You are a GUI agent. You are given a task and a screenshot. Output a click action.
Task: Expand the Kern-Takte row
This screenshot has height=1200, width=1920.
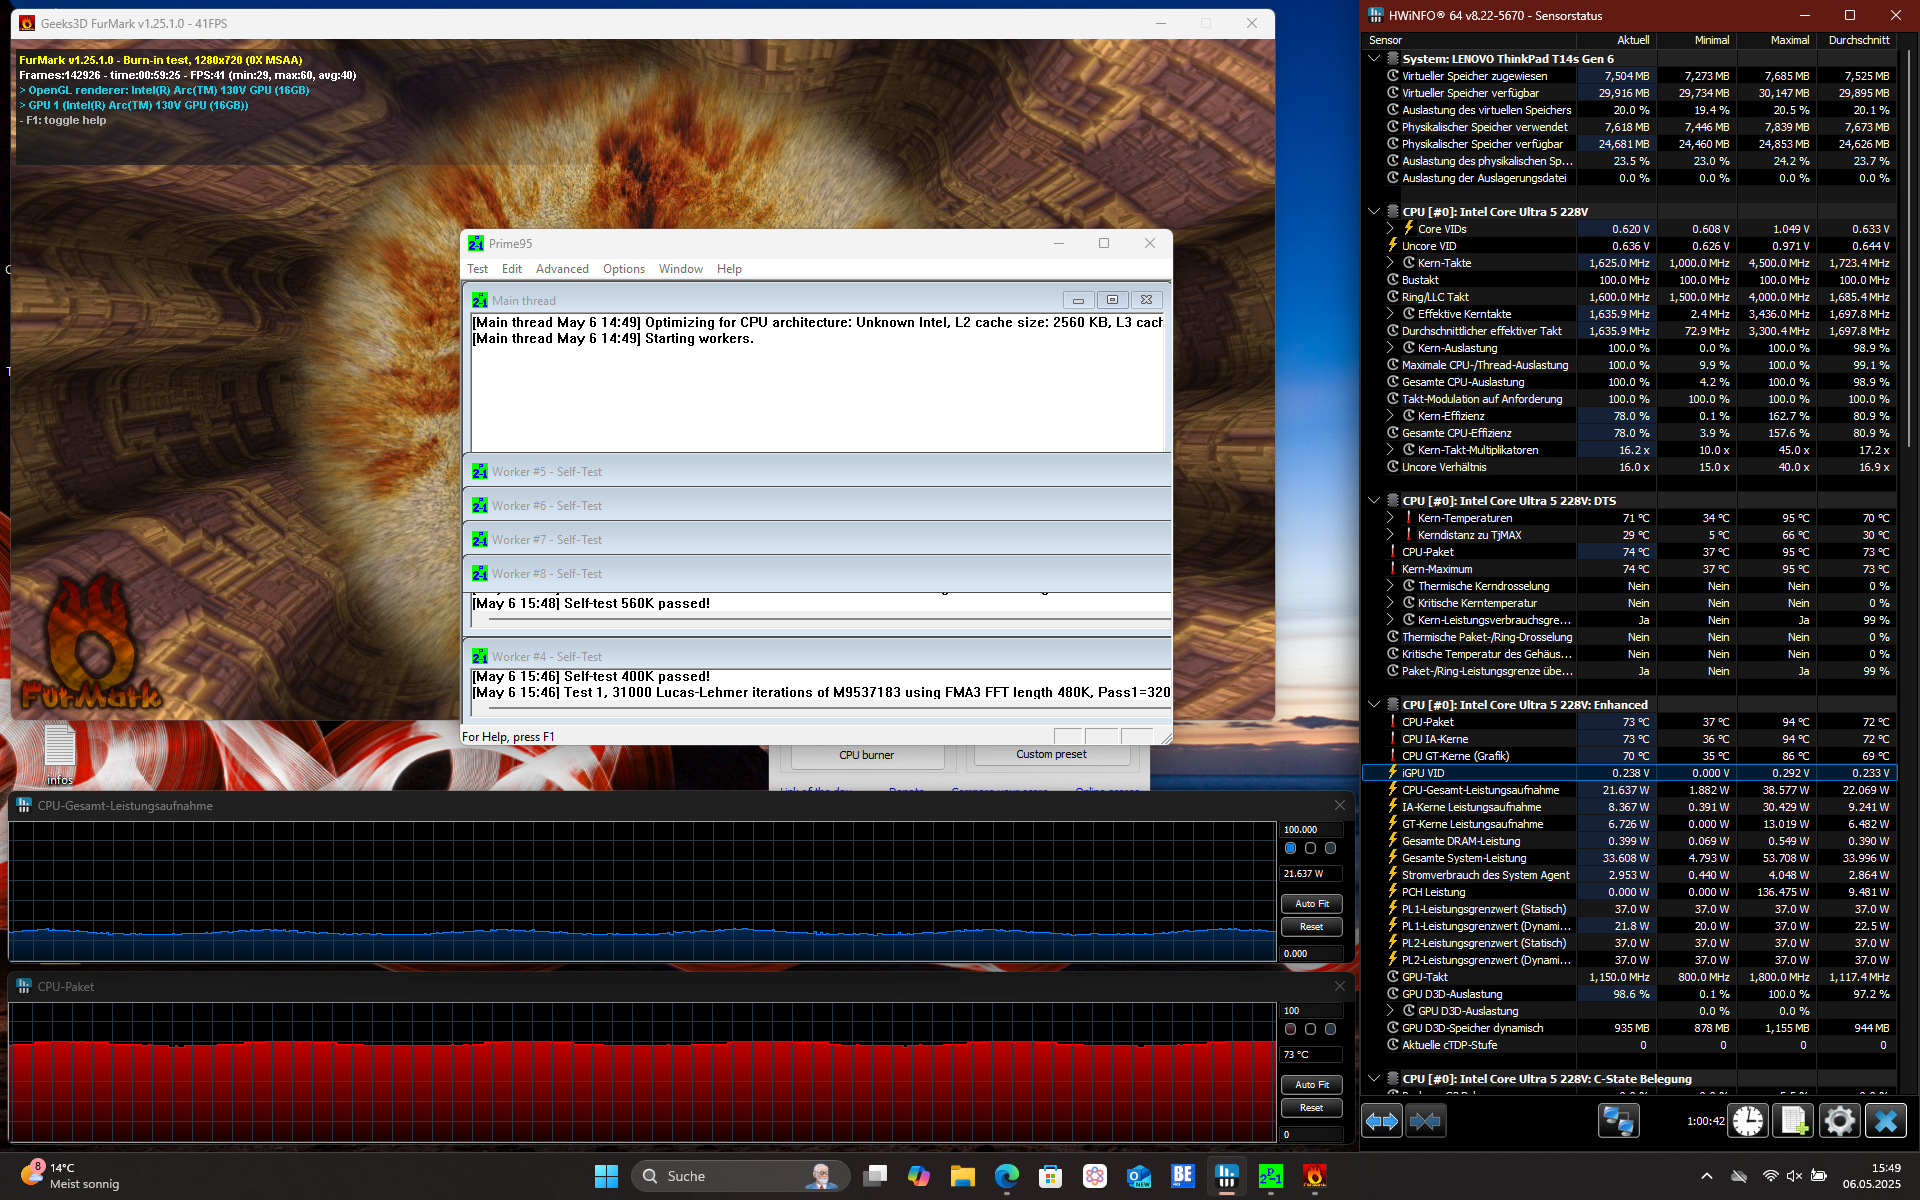coord(1391,263)
